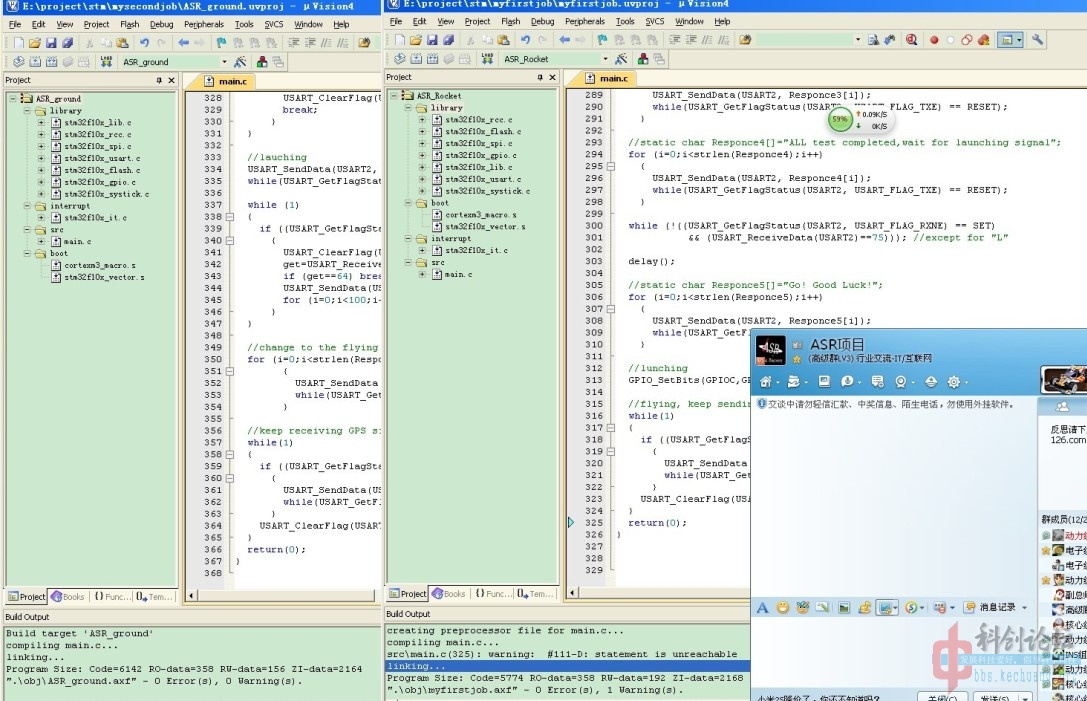Click Save All in the ASR_ground toolbar
The height and width of the screenshot is (701, 1087).
[67, 43]
